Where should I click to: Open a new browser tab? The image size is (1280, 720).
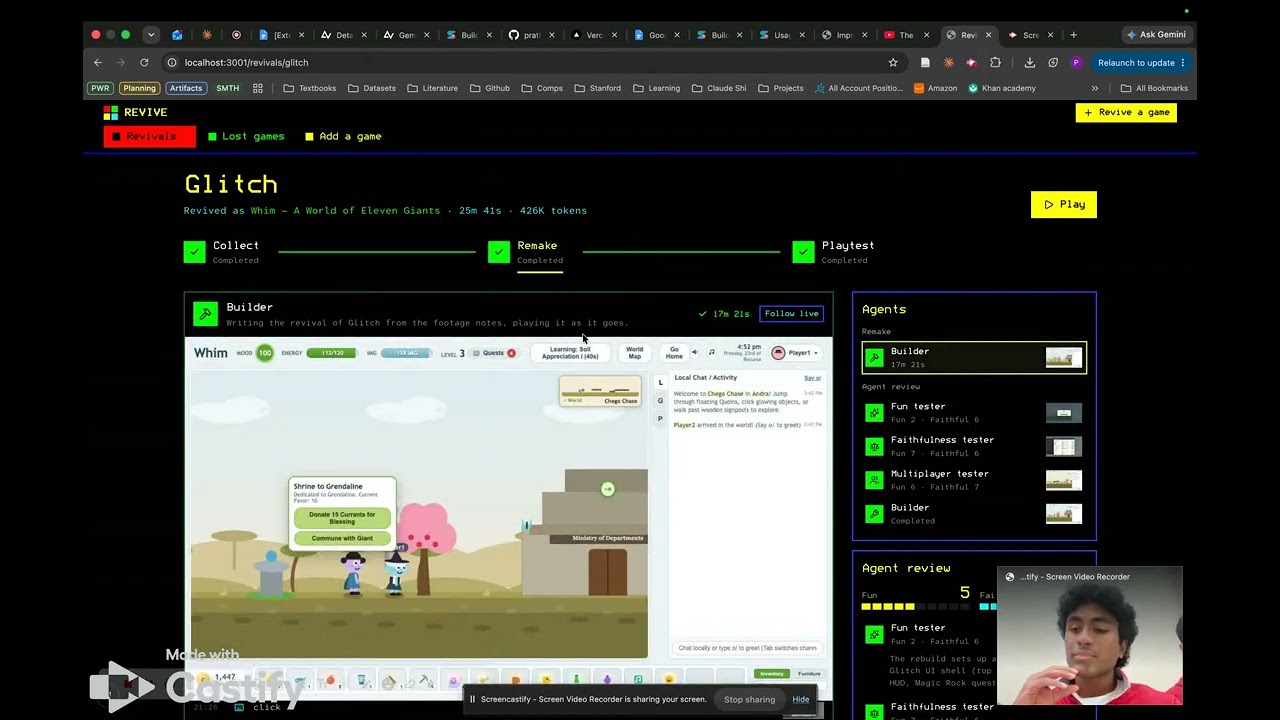(1073, 35)
